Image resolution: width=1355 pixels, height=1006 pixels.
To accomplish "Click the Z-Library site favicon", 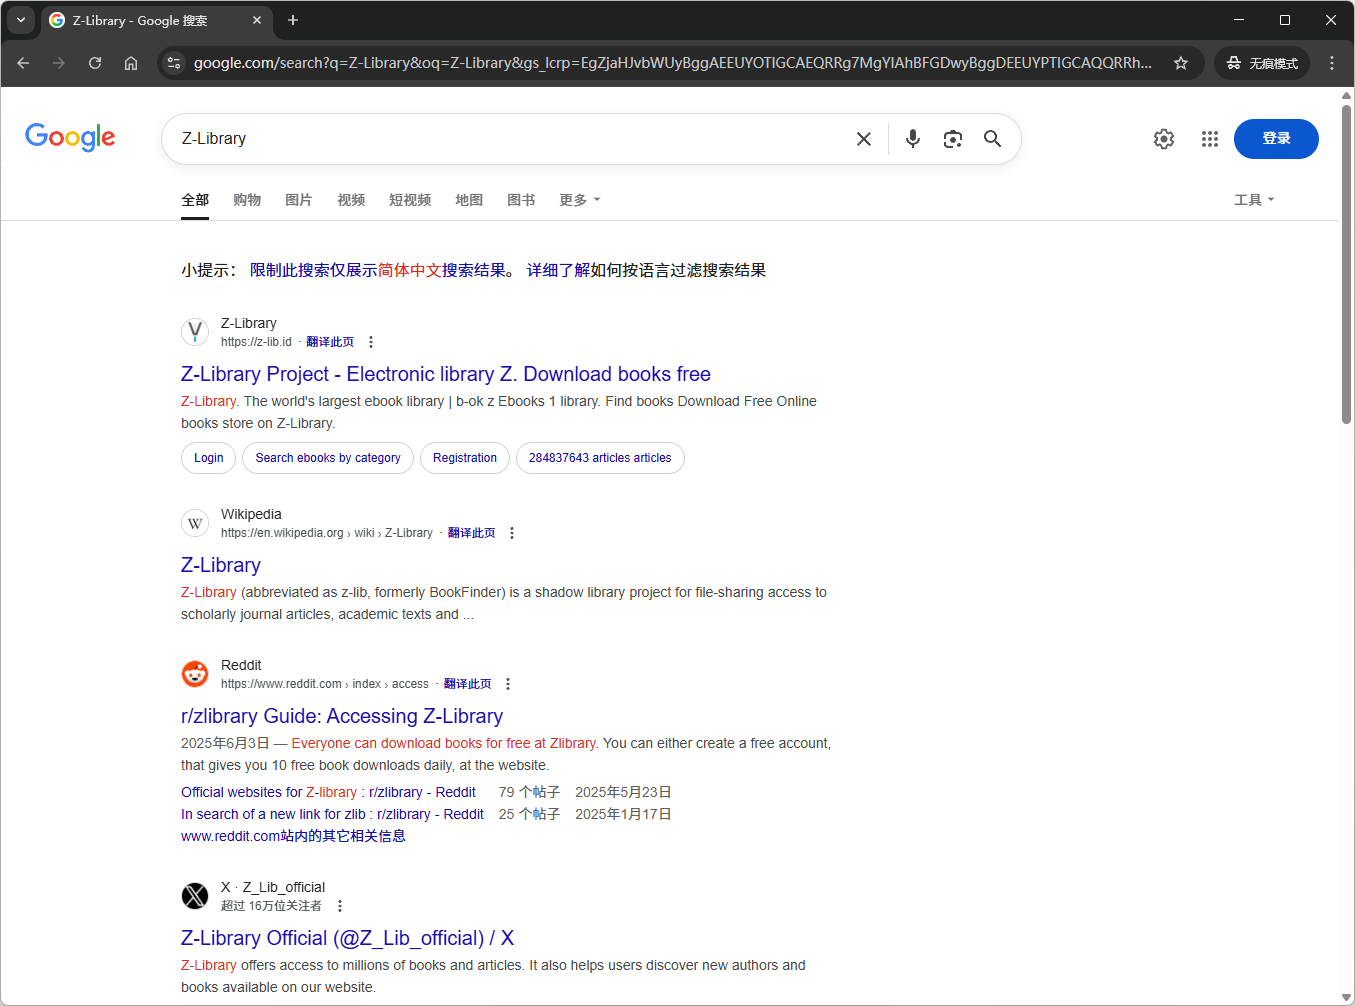I will pyautogui.click(x=195, y=332).
